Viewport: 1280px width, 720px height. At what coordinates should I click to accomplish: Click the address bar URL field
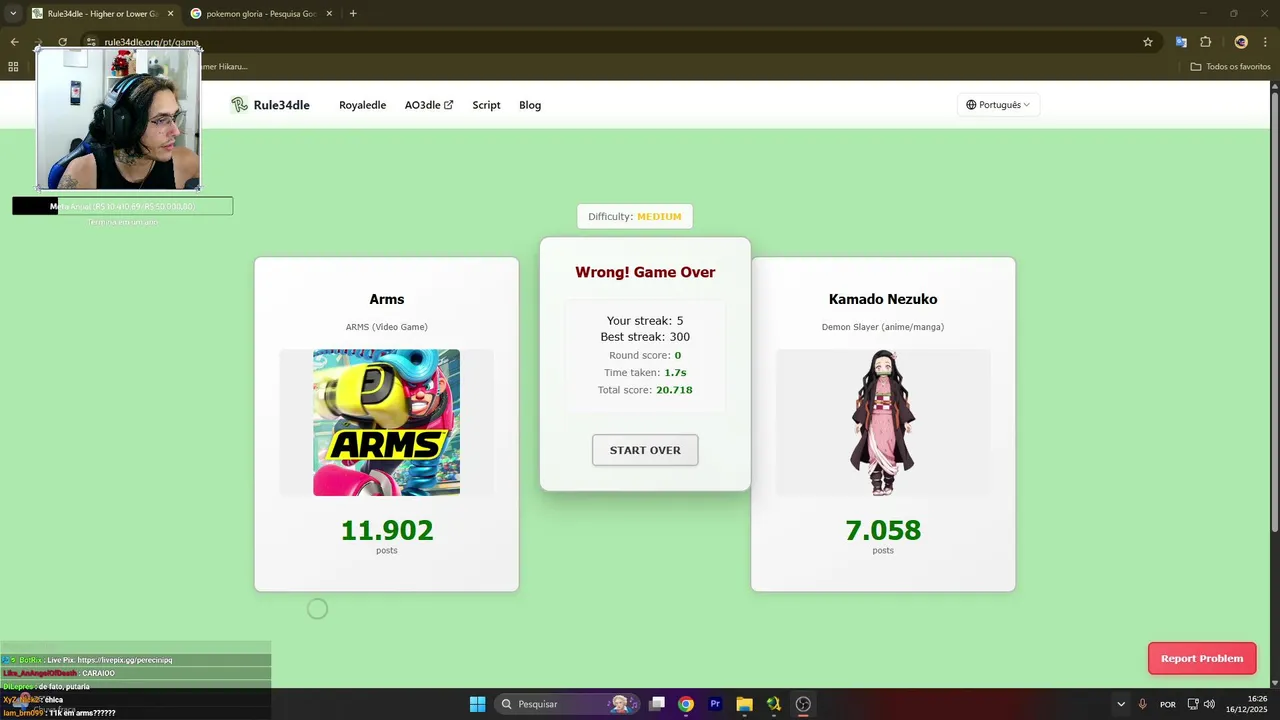tap(620, 42)
